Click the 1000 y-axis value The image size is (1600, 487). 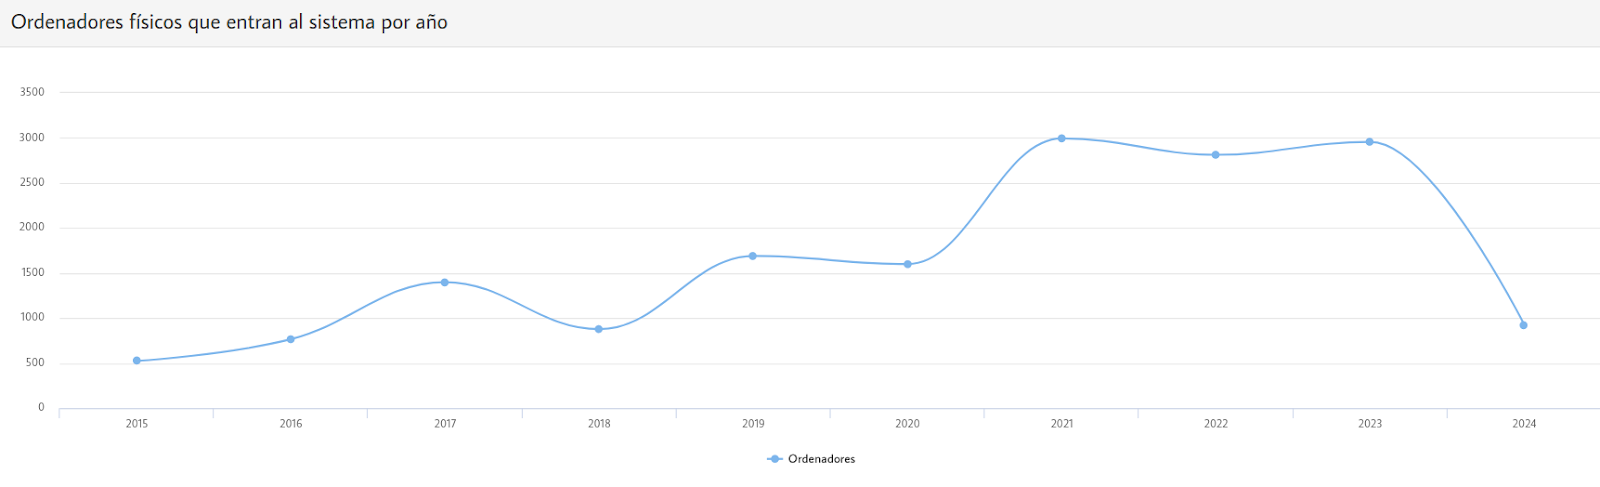(x=32, y=317)
